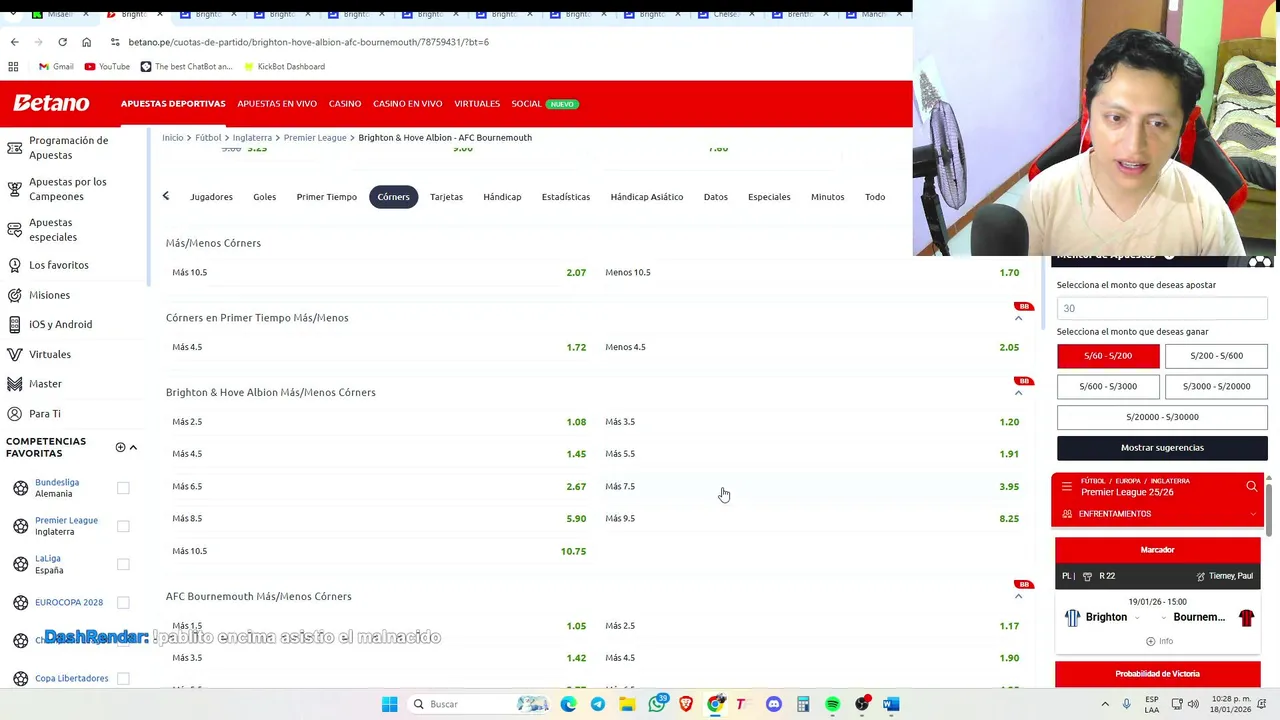Open Discord from the taskbar
This screenshot has width=1280, height=720.
773,704
